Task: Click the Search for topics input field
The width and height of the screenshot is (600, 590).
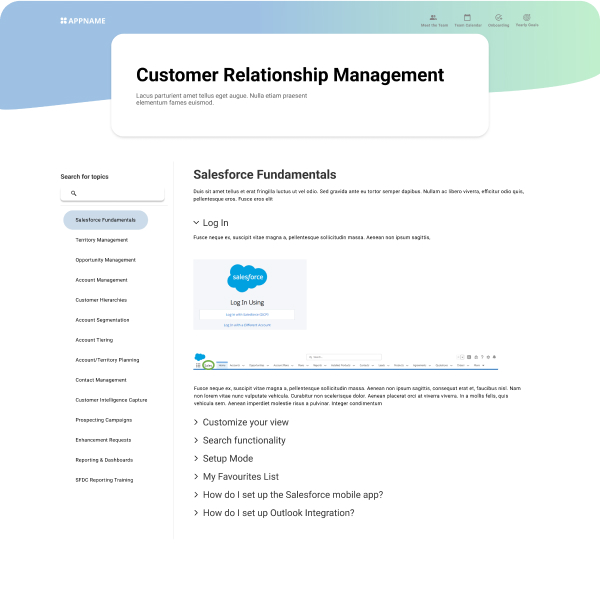Action: coord(112,194)
